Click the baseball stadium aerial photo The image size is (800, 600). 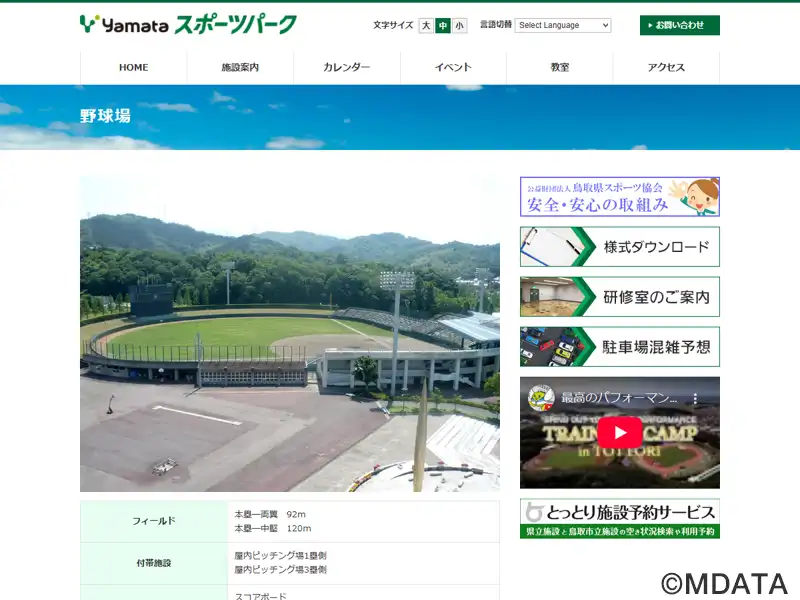(x=290, y=334)
